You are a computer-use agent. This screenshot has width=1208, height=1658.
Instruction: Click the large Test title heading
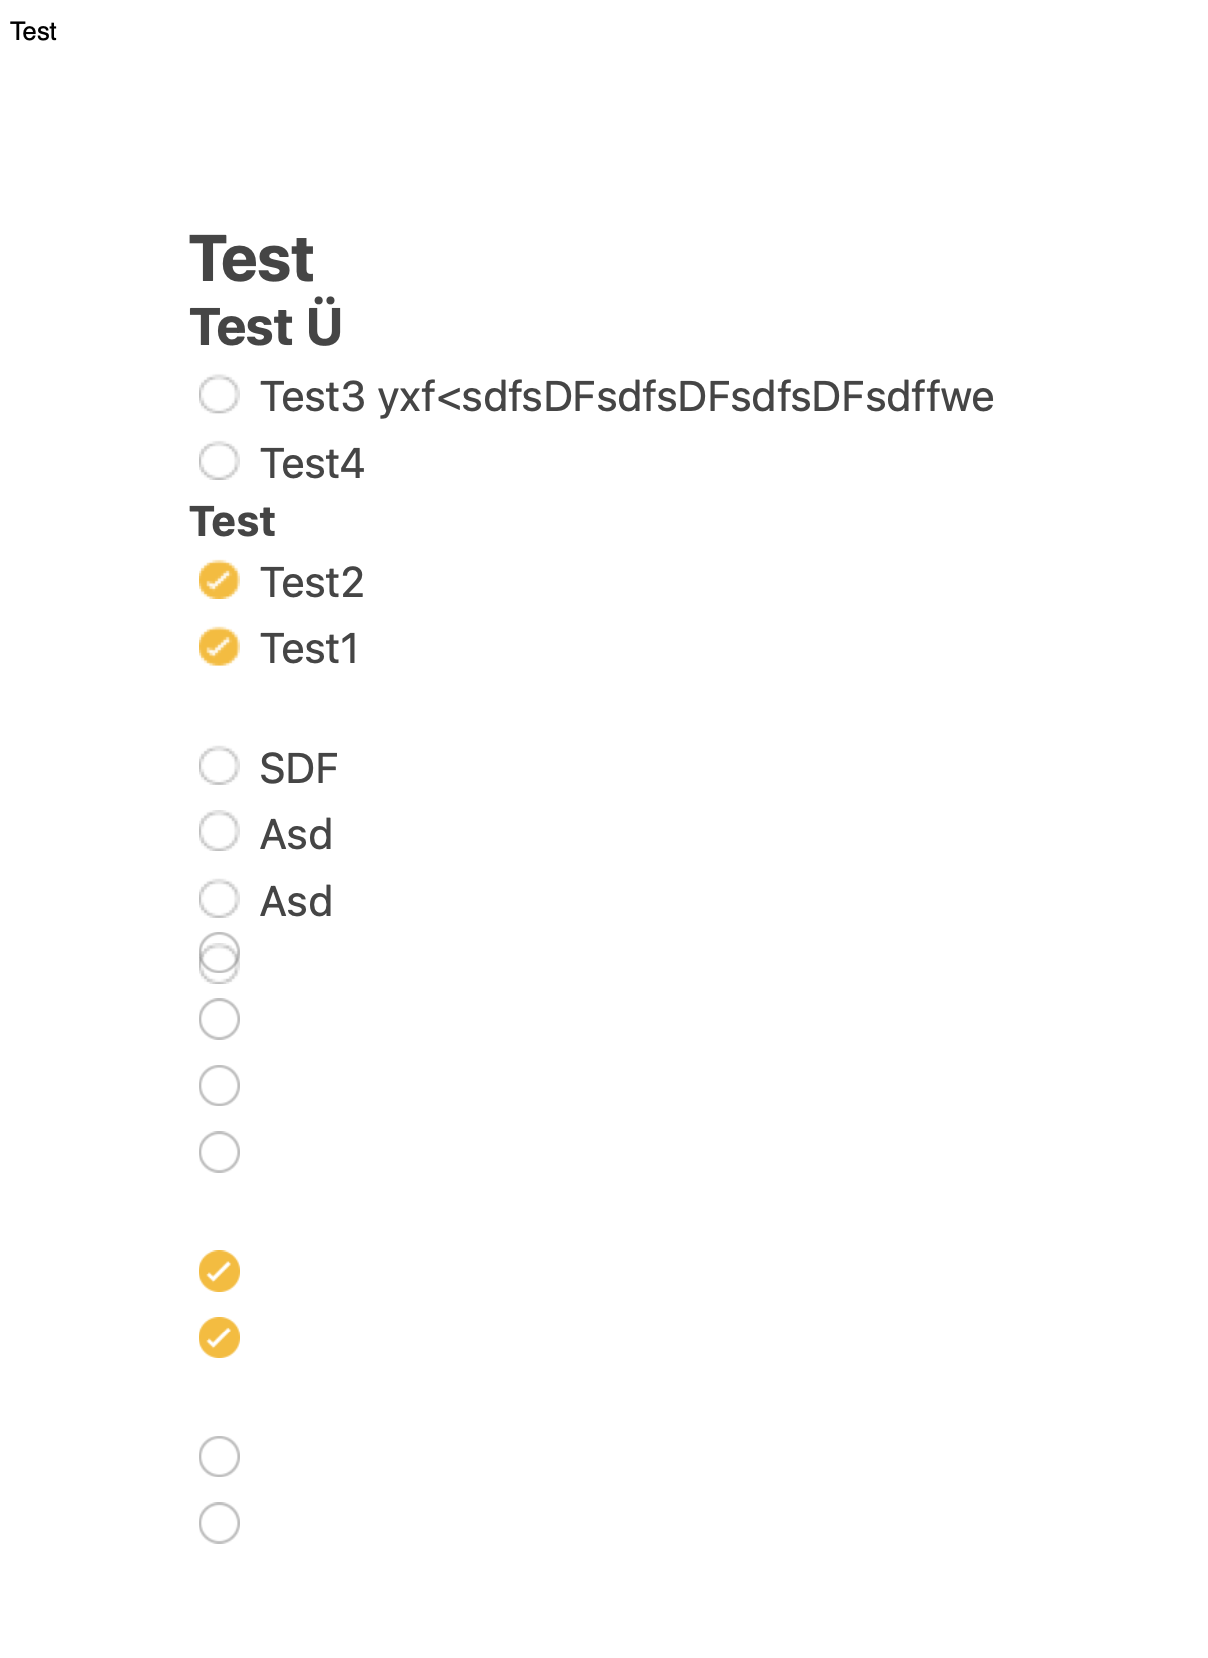[252, 259]
